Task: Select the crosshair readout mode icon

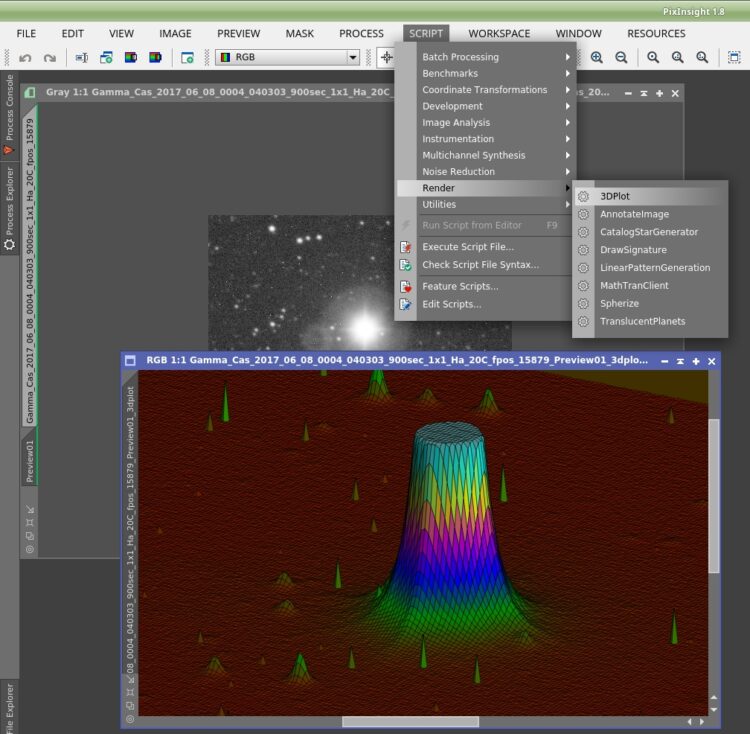Action: [x=386, y=57]
